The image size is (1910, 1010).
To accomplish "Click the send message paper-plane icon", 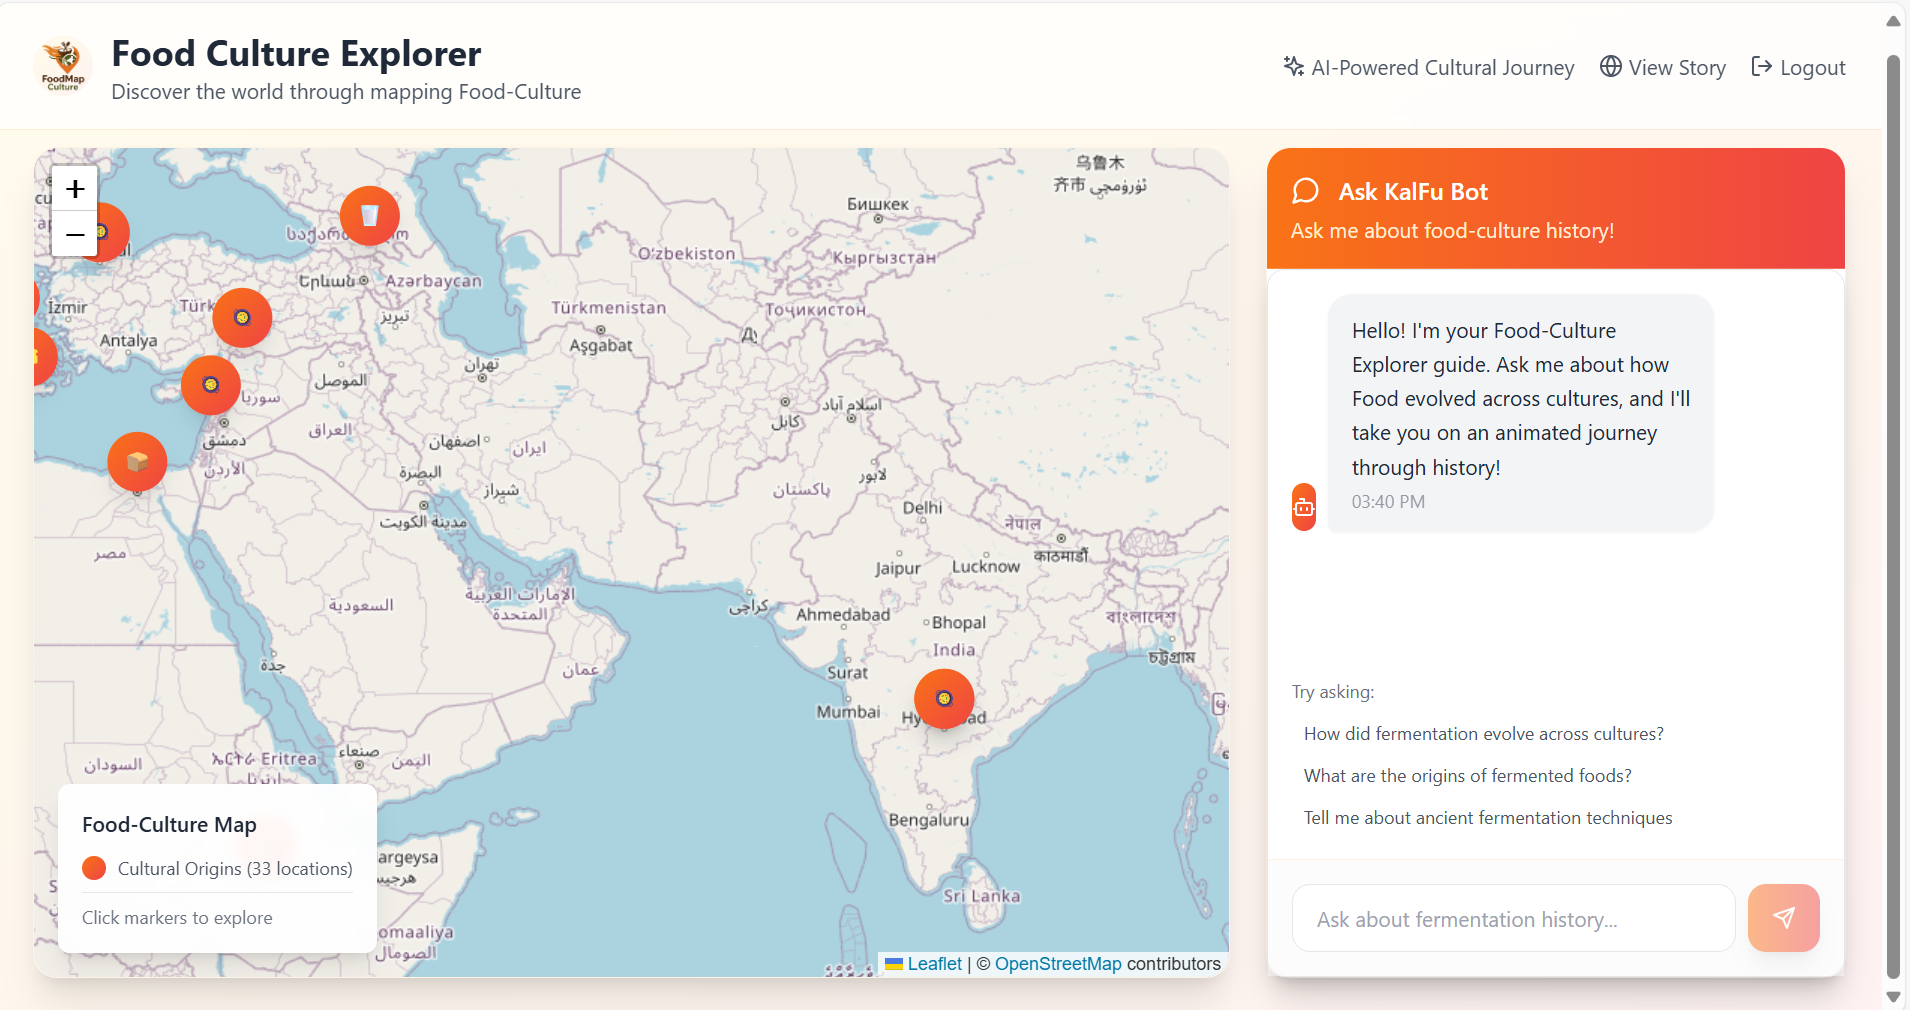I will pyautogui.click(x=1784, y=917).
